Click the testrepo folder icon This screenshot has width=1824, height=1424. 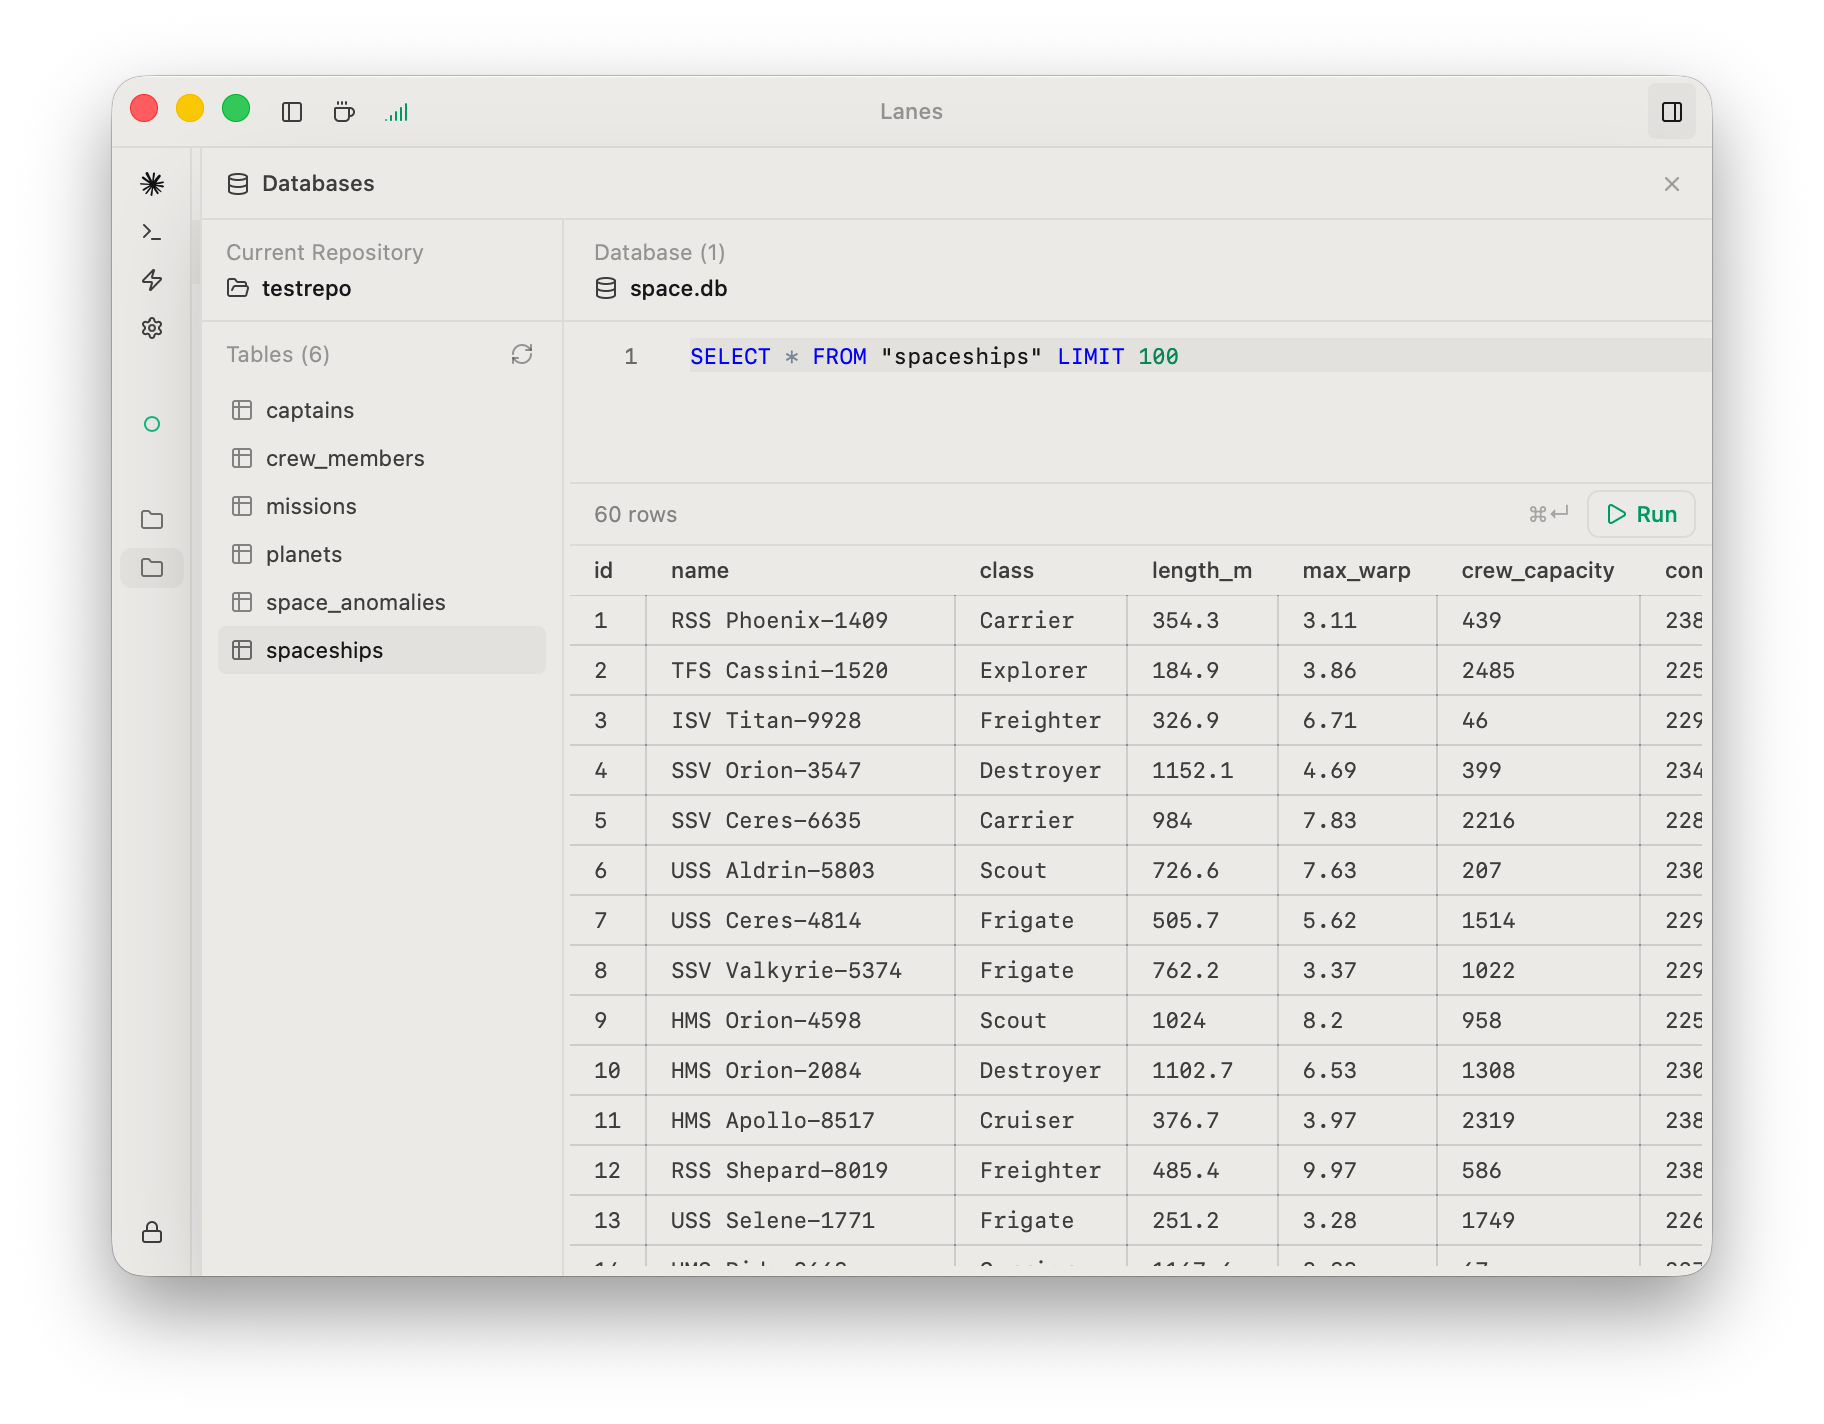[238, 288]
